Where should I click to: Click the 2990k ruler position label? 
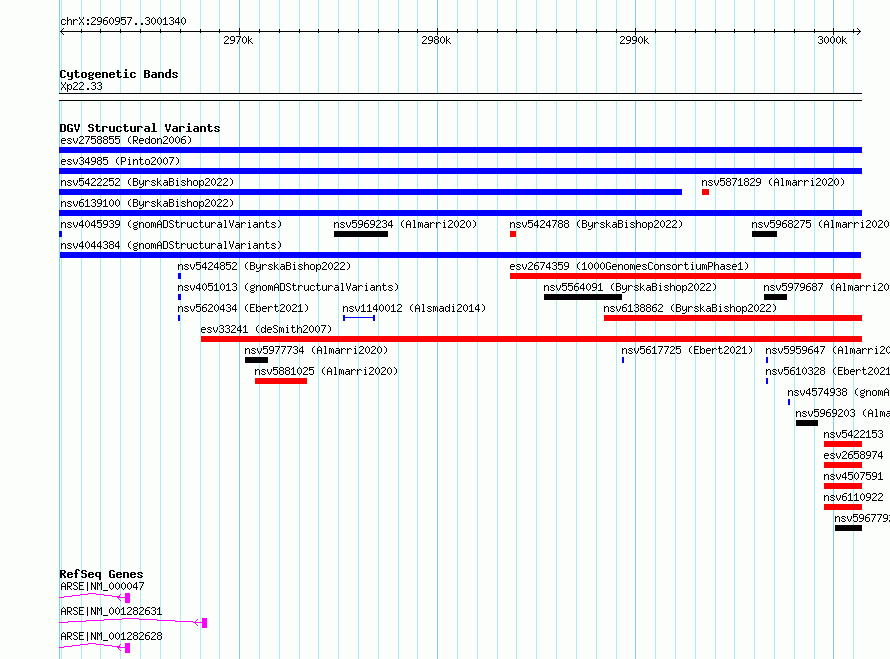634,40
